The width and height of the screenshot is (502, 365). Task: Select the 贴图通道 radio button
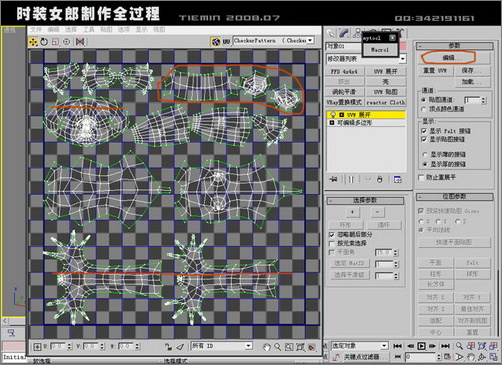(x=424, y=100)
